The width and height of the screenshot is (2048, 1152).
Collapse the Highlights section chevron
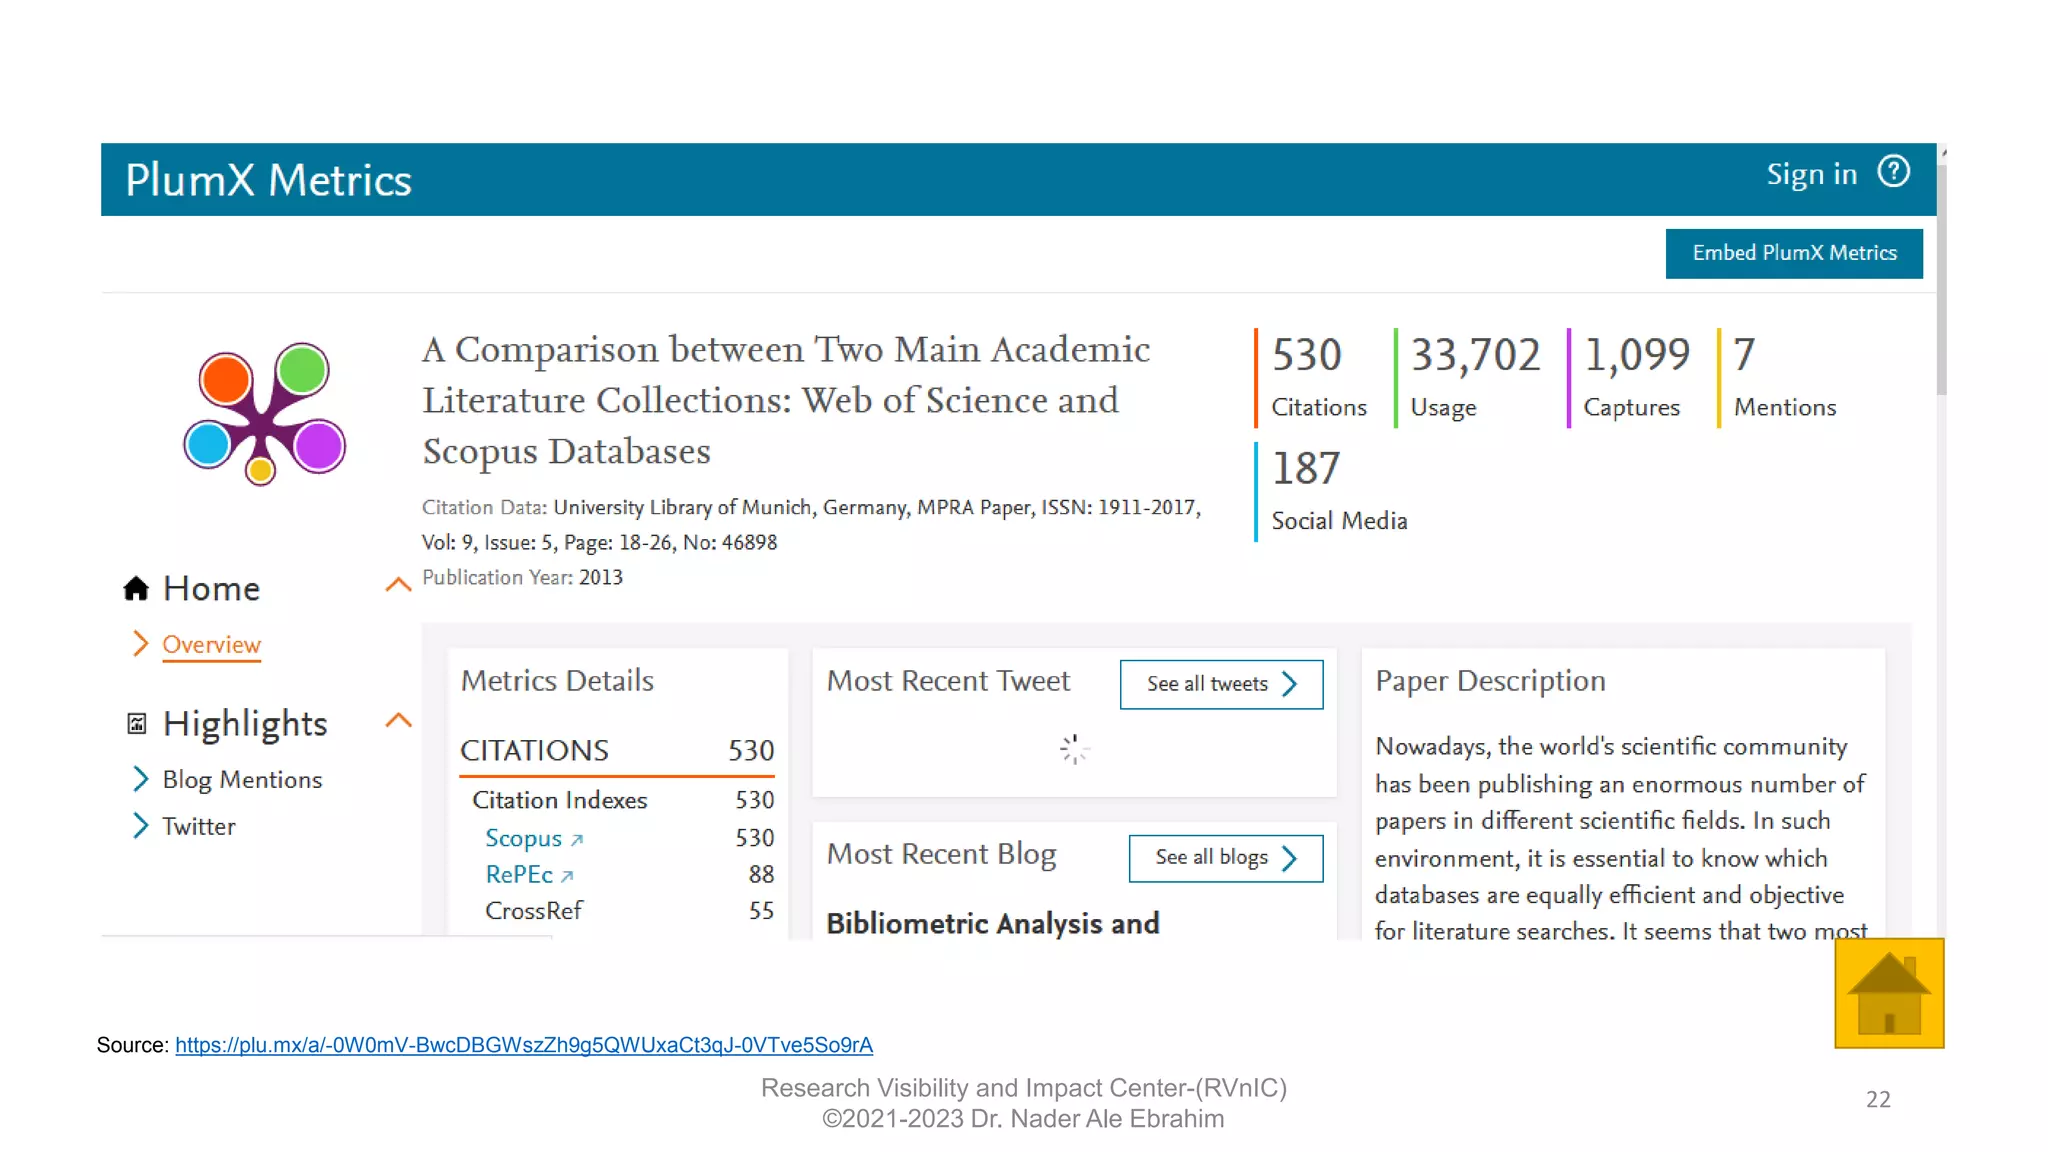(x=398, y=720)
